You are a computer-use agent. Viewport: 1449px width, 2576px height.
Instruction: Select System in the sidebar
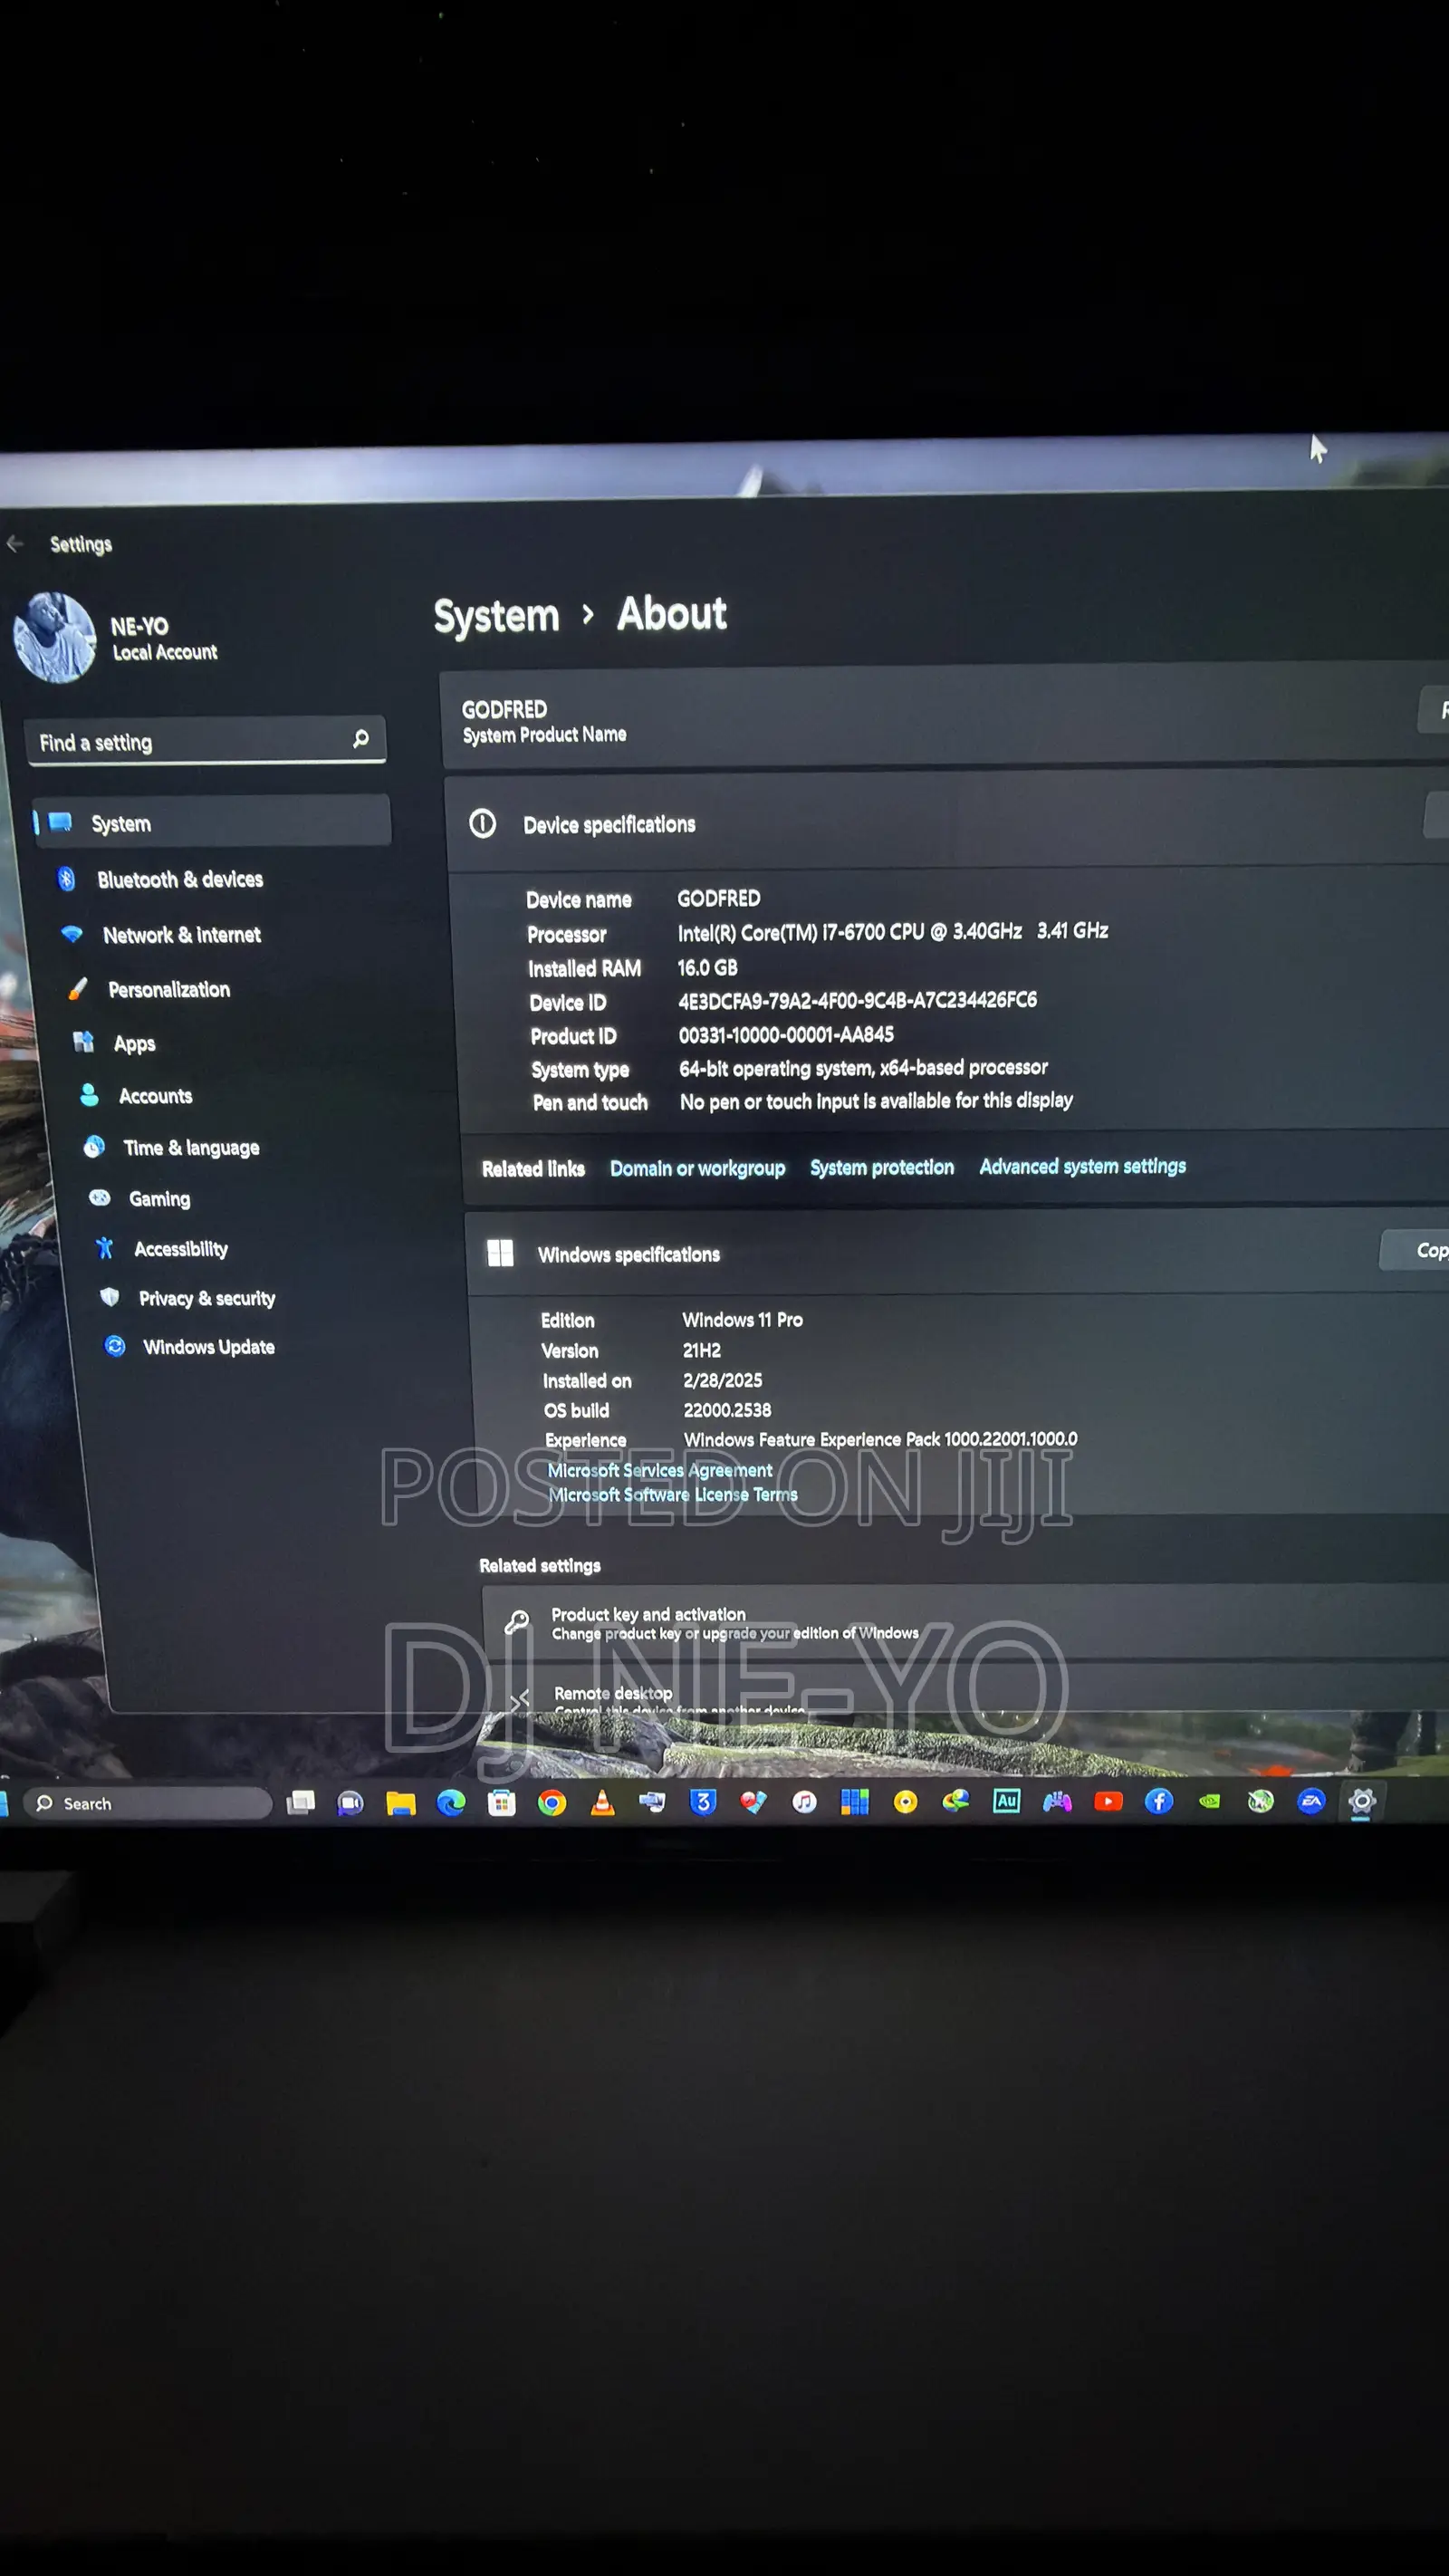point(211,822)
